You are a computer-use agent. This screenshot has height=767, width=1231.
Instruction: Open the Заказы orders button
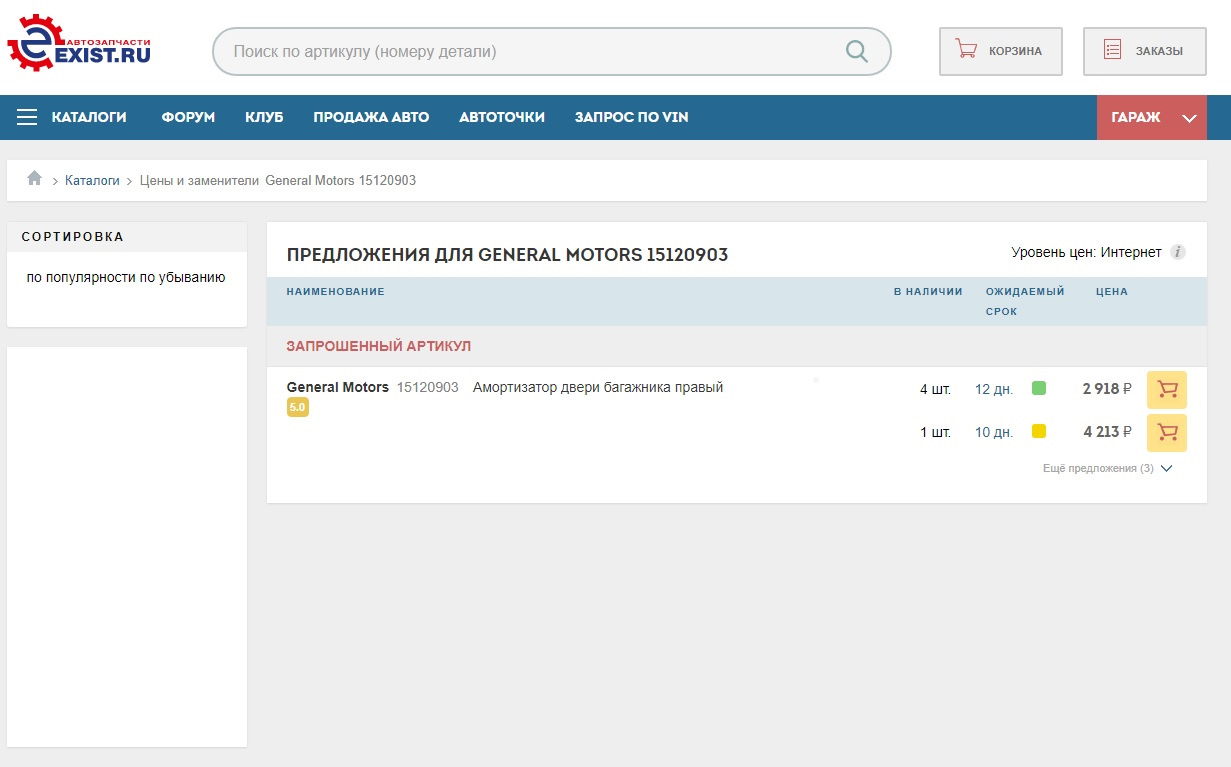[1144, 51]
